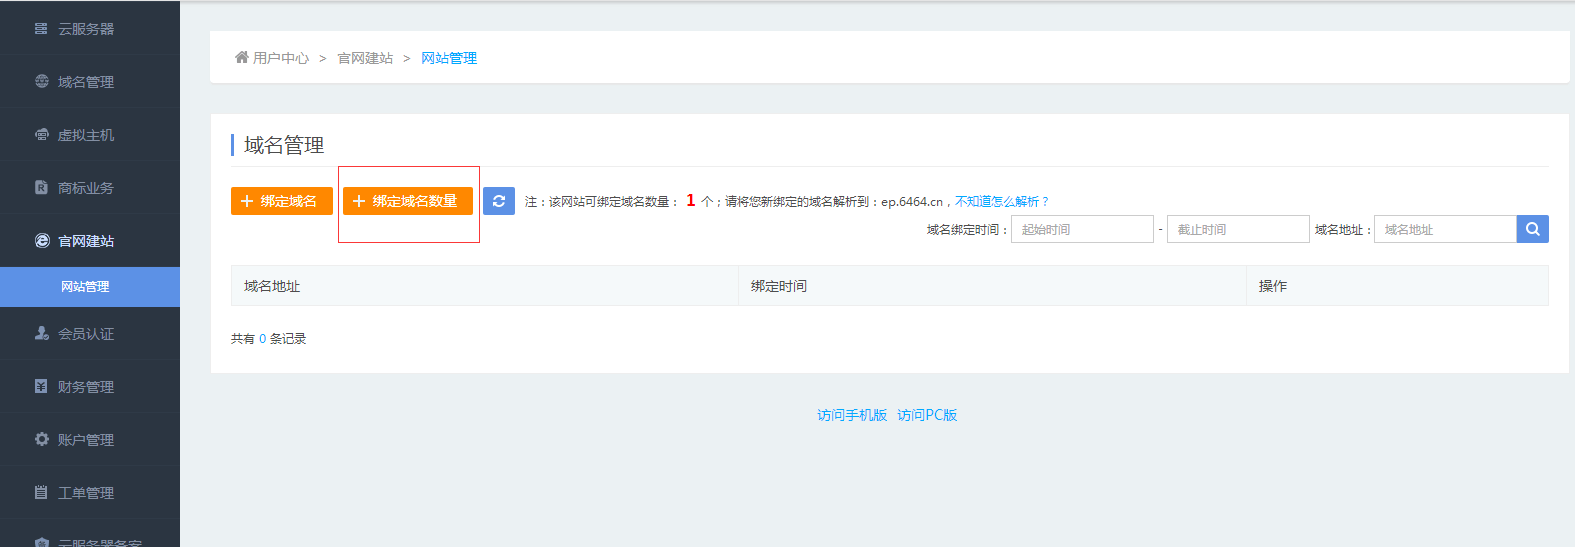The width and height of the screenshot is (1575, 547).
Task: Click the blue refresh icon button
Action: pos(498,201)
